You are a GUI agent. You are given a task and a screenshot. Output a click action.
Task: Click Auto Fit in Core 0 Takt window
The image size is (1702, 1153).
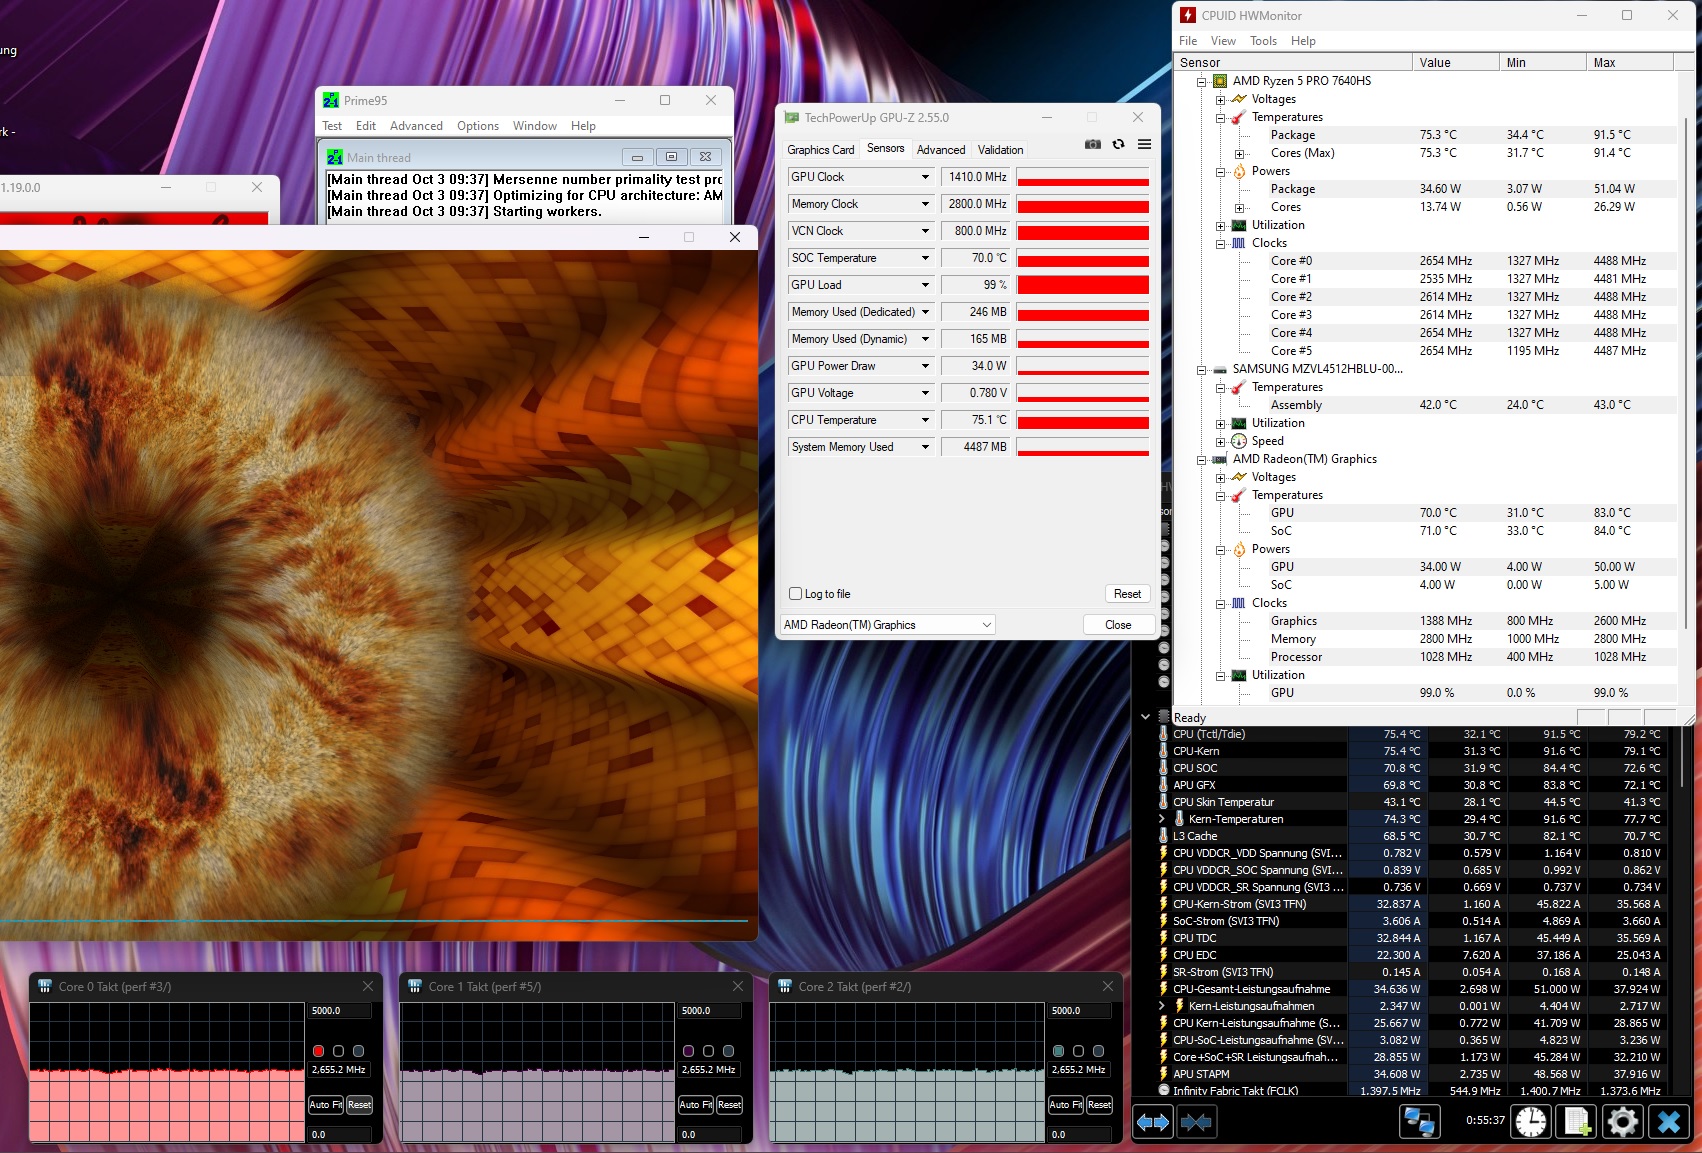(326, 1105)
